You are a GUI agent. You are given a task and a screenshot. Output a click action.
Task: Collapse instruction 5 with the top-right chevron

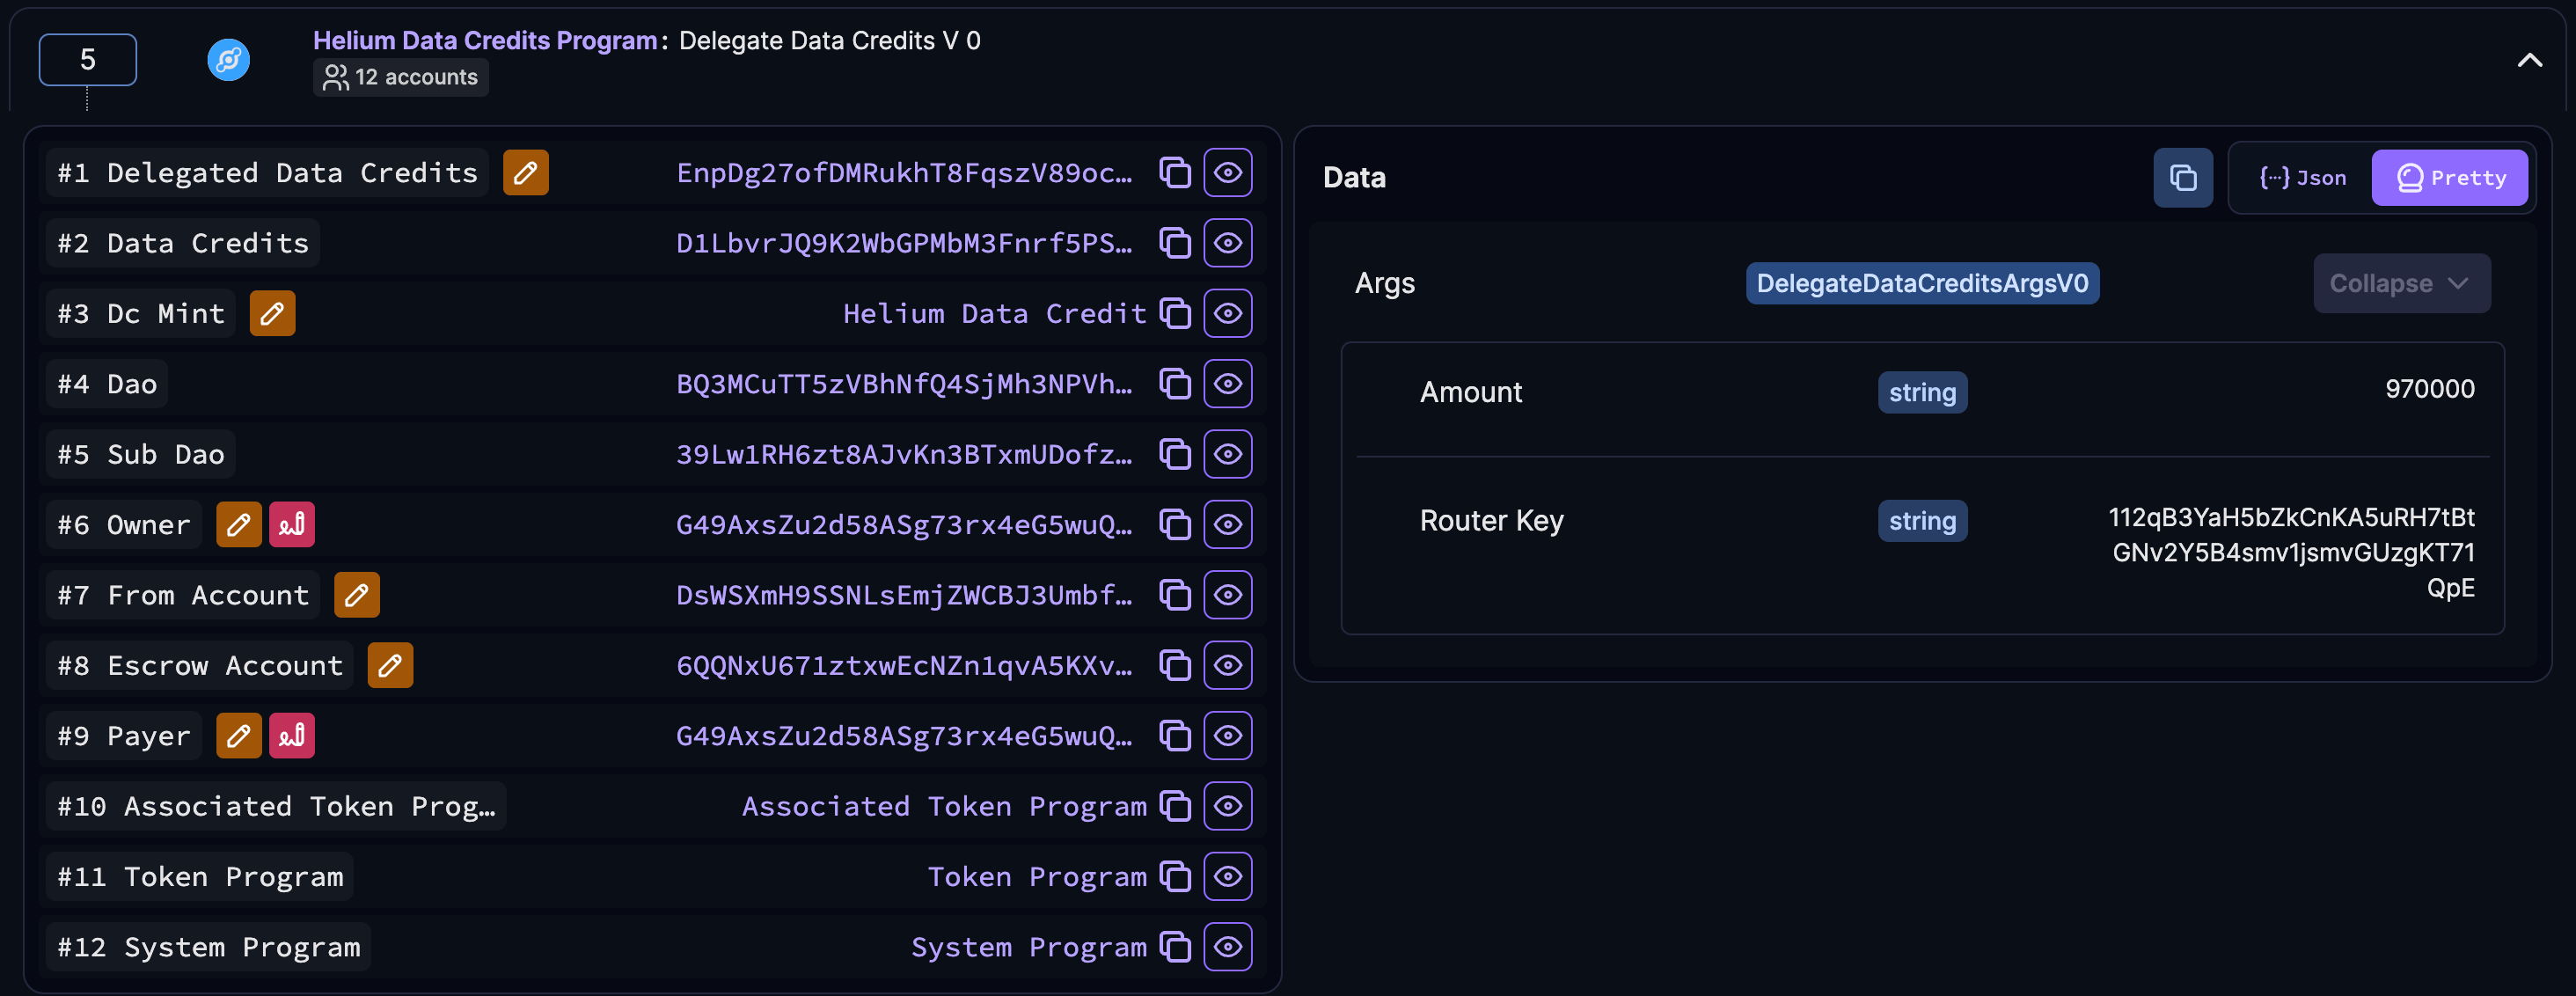[2529, 60]
